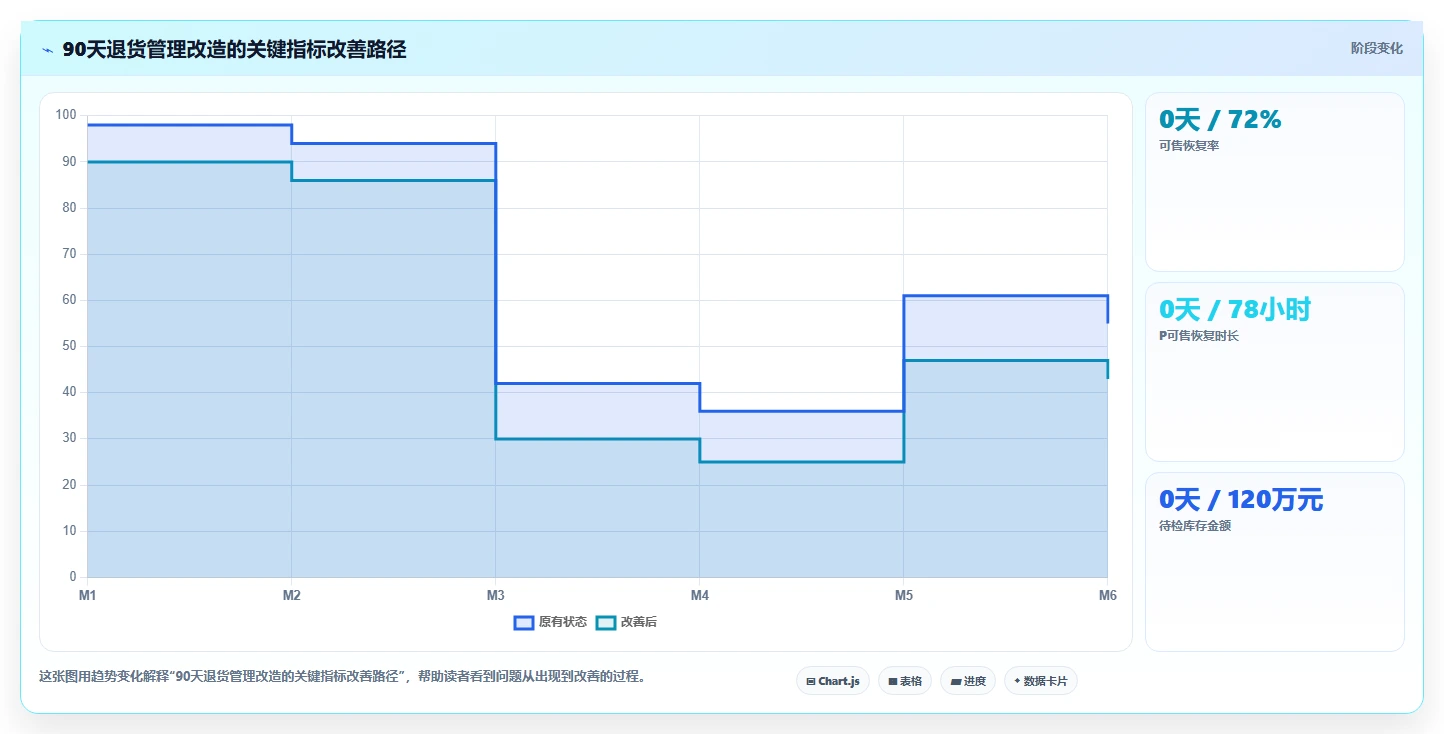
Task: Click the icon in the 进度 chip
Action: 956,682
